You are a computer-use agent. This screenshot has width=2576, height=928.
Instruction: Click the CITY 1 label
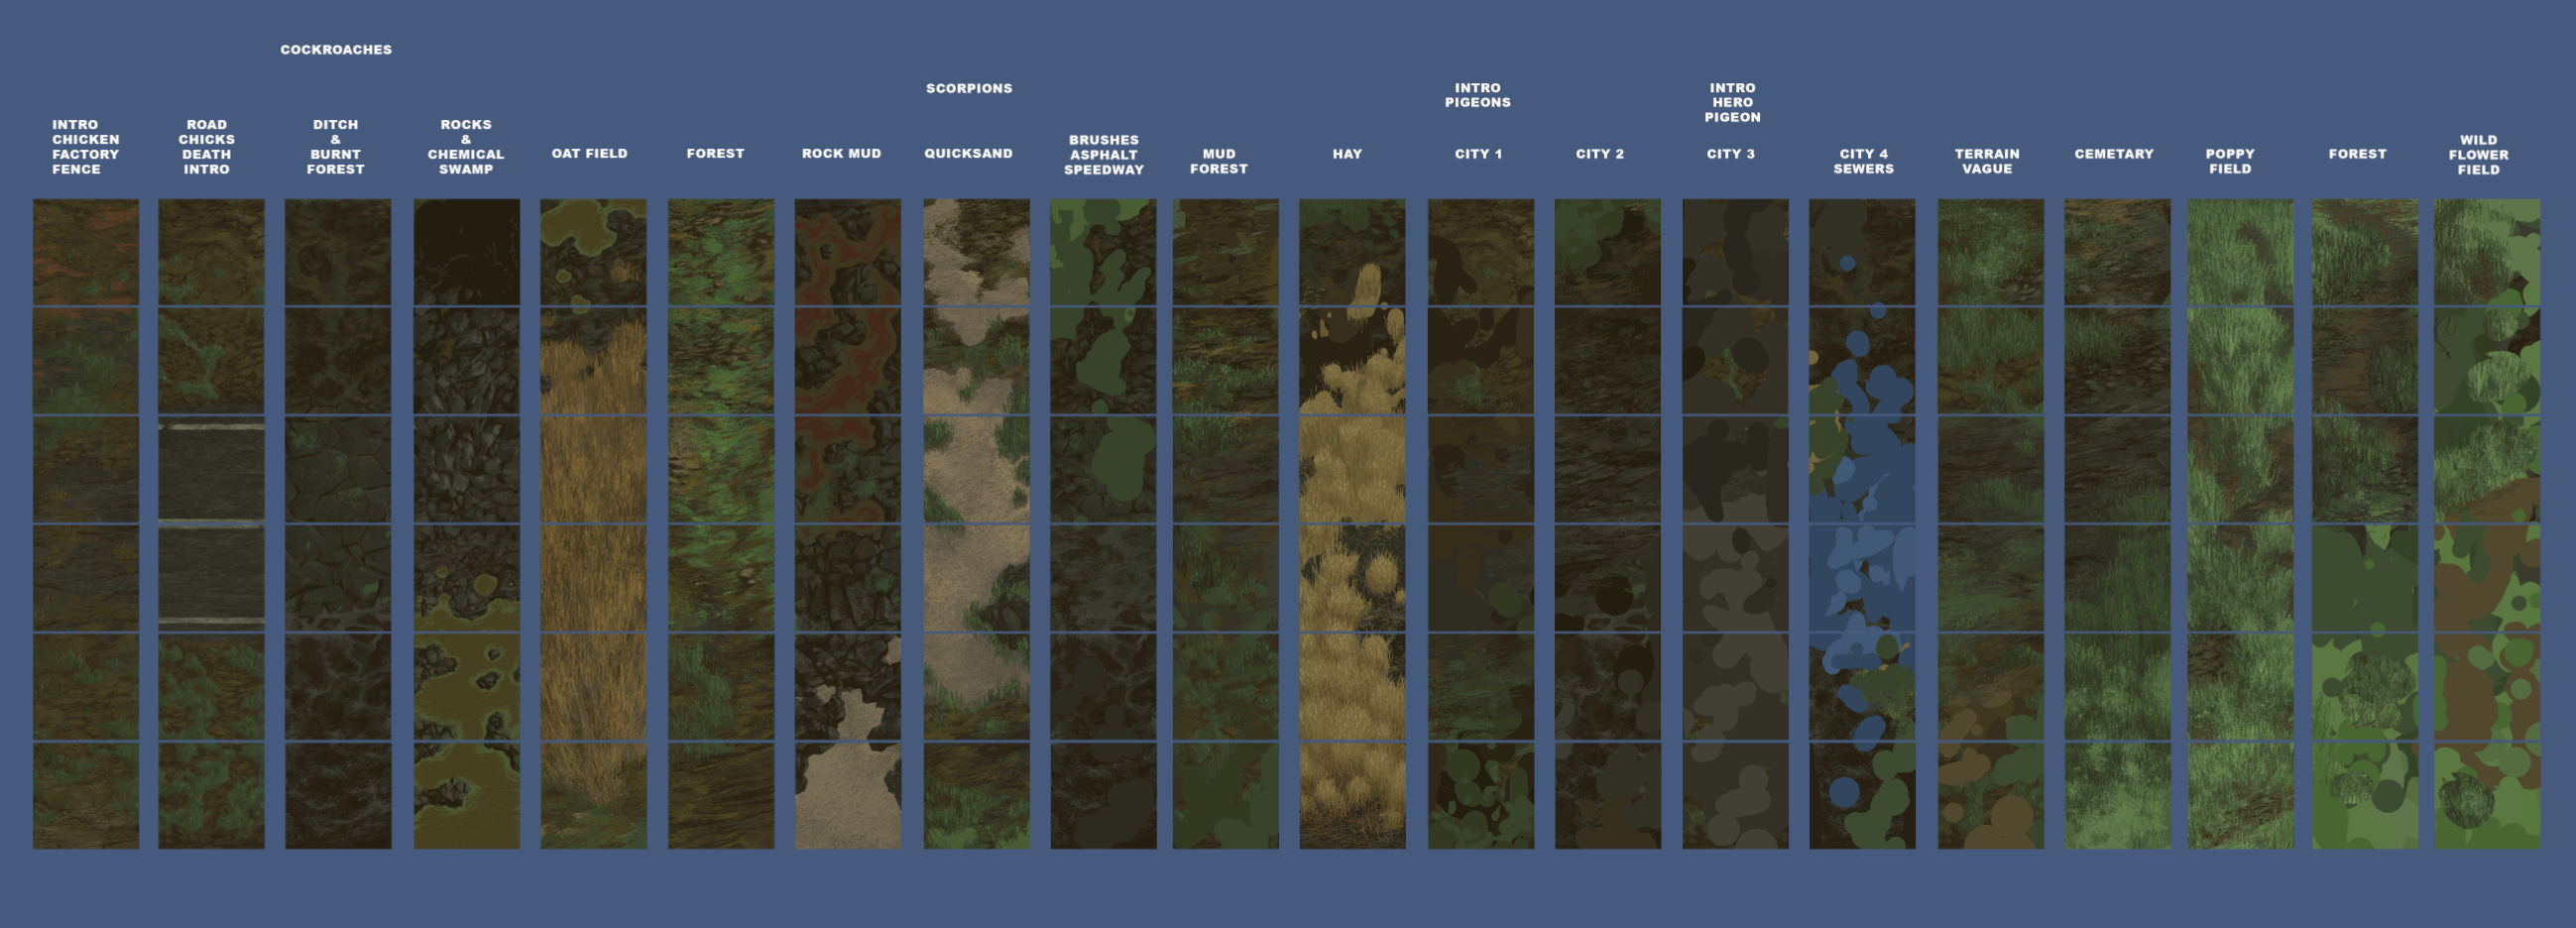pos(1479,154)
